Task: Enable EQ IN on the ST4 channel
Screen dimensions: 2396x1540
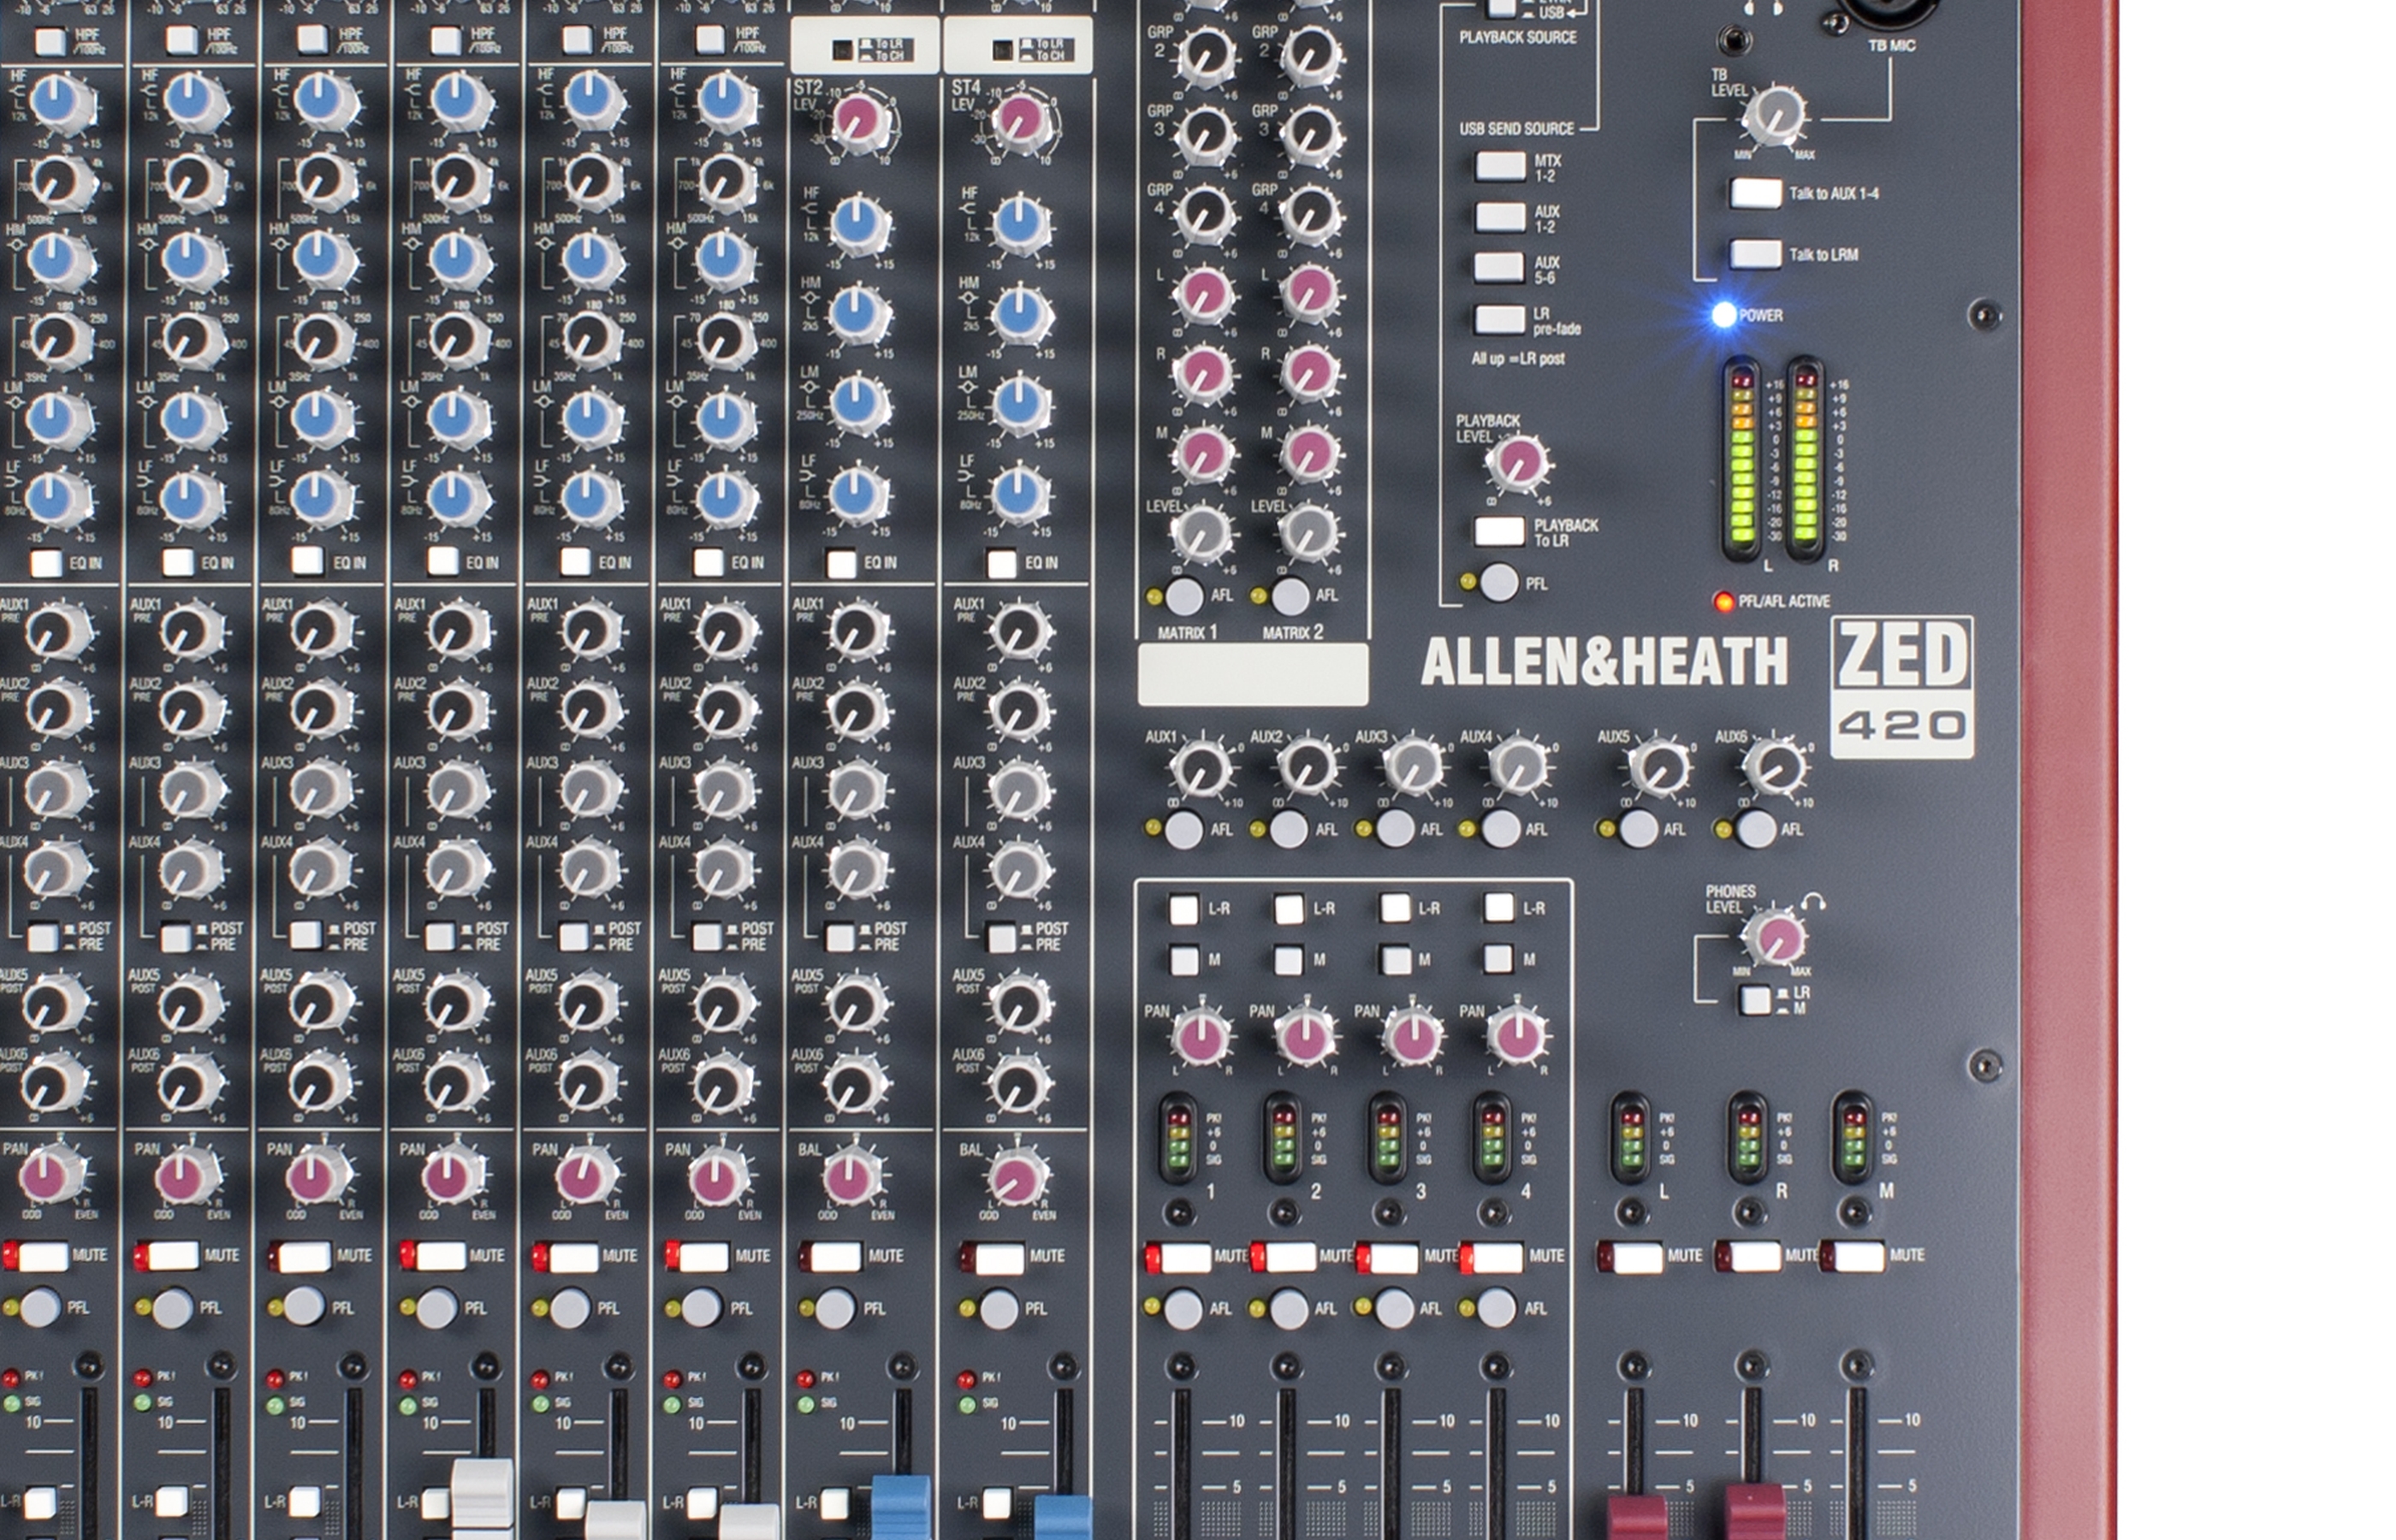Action: (1001, 564)
